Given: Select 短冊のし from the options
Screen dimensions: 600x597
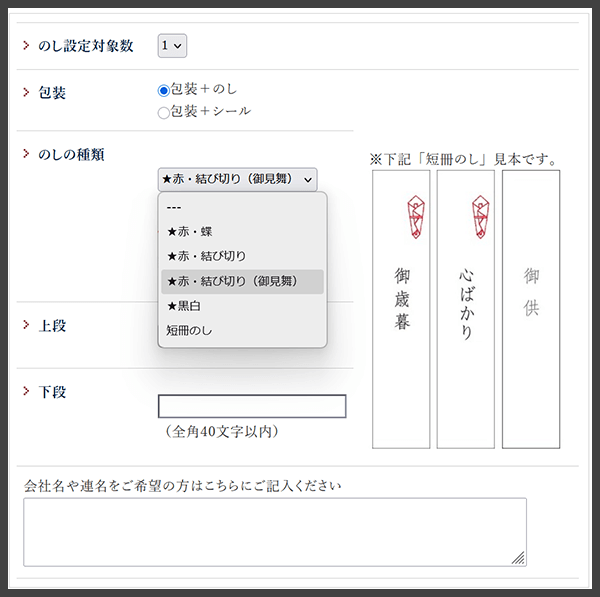Looking at the screenshot, I should (x=190, y=330).
